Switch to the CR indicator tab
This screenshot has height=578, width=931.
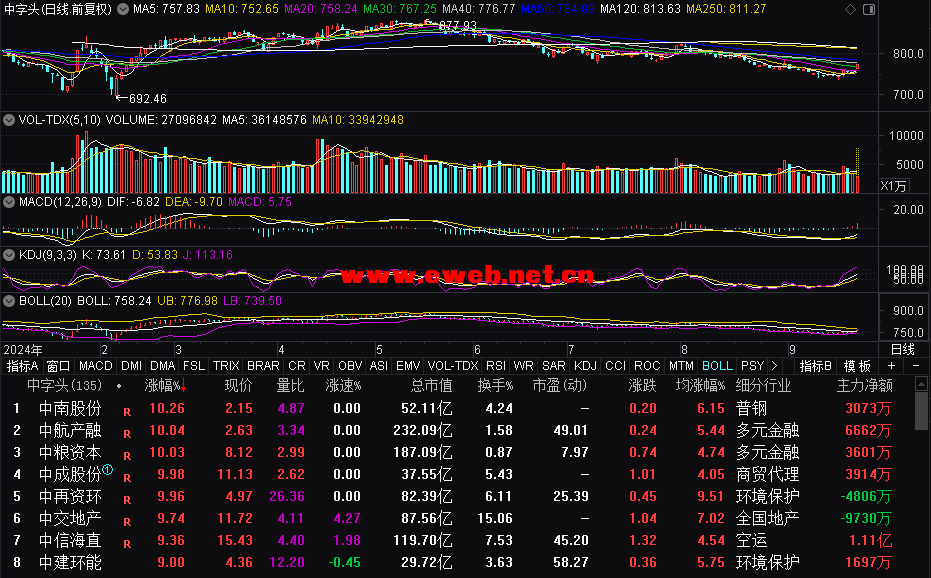pyautogui.click(x=296, y=366)
